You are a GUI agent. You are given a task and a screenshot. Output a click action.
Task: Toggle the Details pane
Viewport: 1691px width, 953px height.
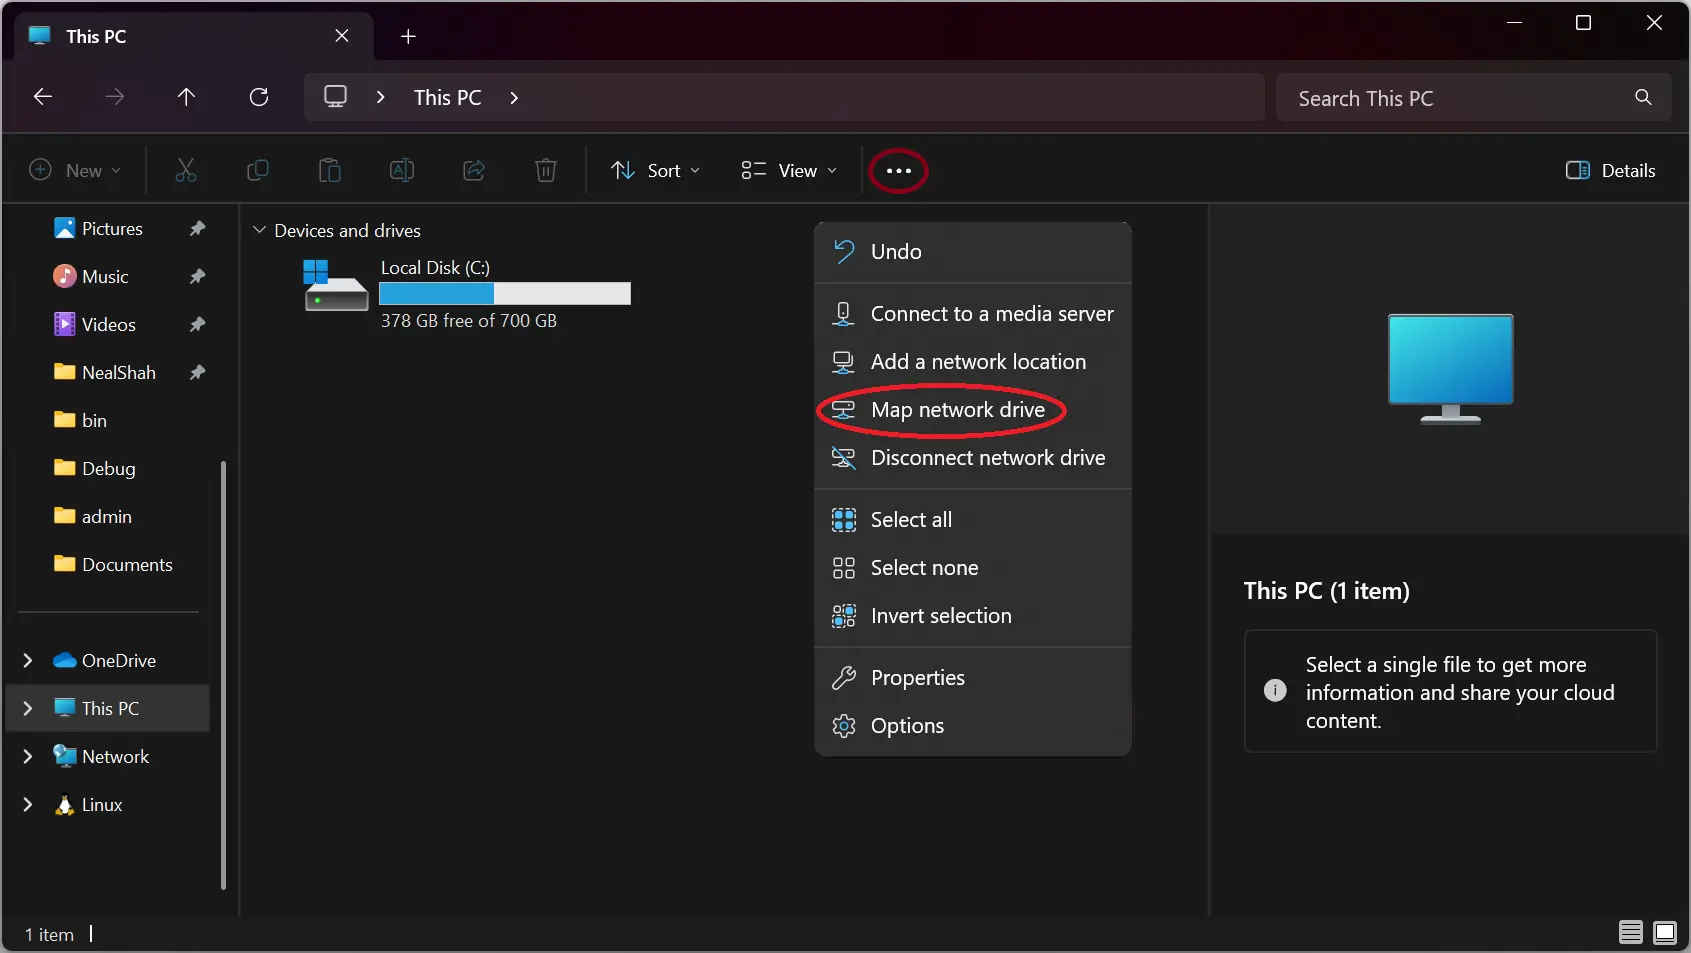pos(1612,170)
